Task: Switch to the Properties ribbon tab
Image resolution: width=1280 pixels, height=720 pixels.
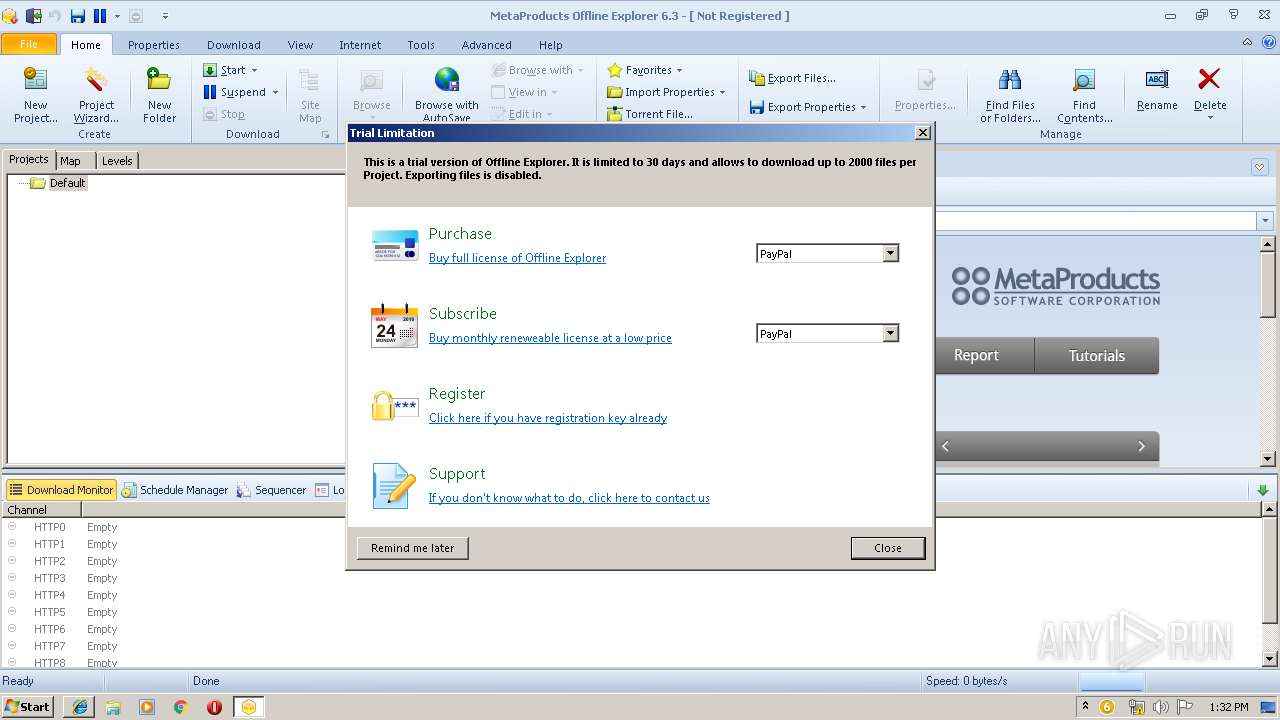Action: click(x=154, y=45)
